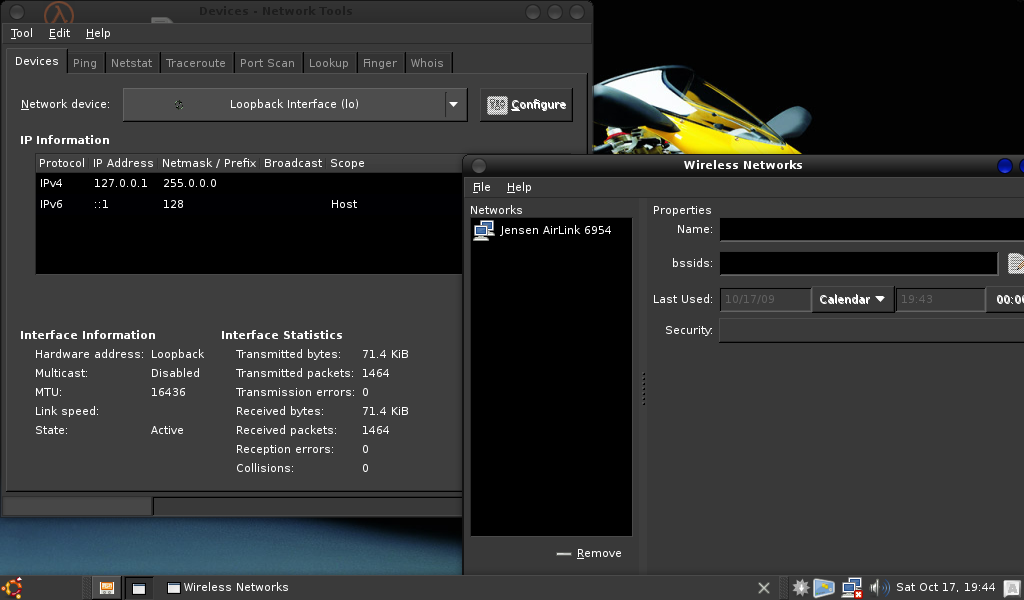Screen dimensions: 1024x600
Task: Click the icon right of the clock
Action: pyautogui.click(x=1012, y=588)
